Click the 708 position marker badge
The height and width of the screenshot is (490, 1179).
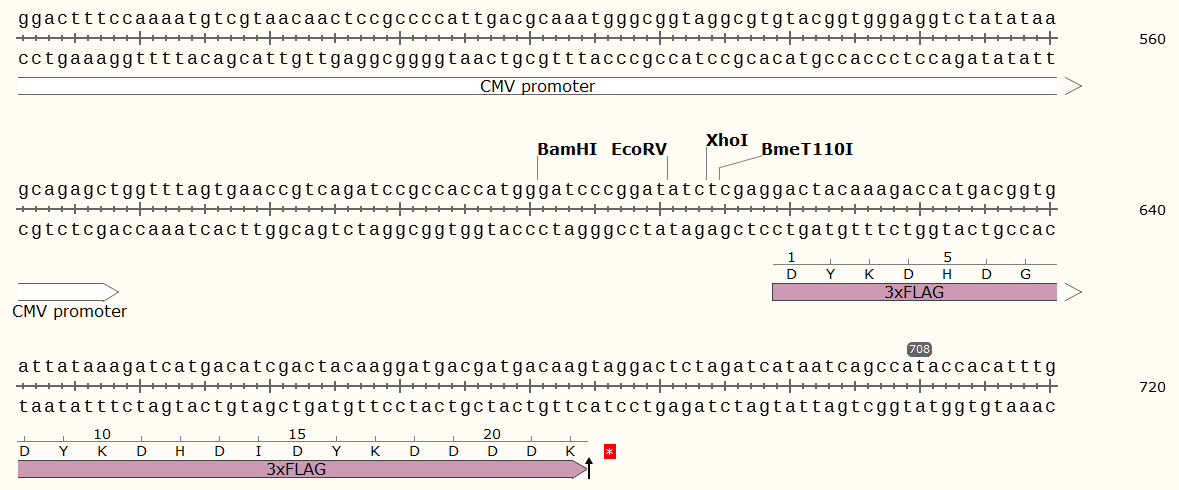(919, 349)
